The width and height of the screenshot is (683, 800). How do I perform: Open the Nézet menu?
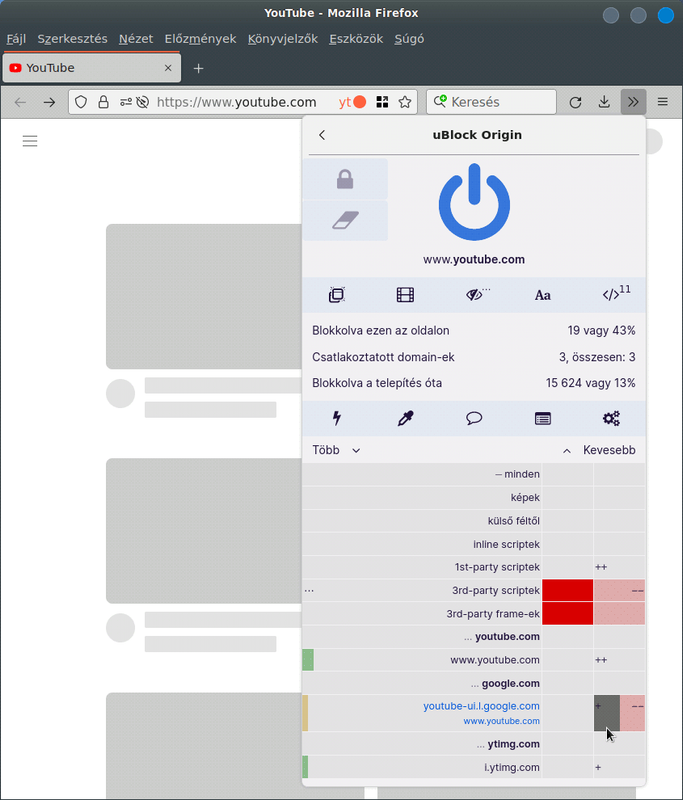click(136, 39)
